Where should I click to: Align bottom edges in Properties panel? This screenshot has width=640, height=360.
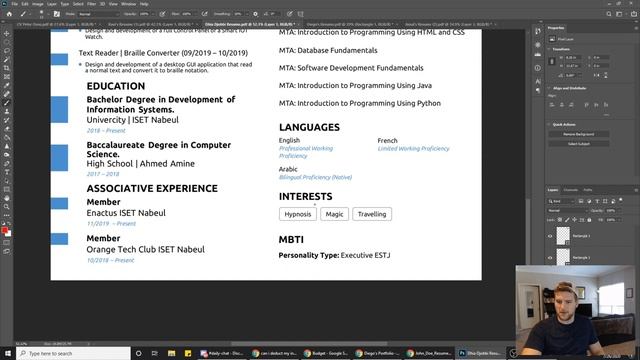click(606, 105)
